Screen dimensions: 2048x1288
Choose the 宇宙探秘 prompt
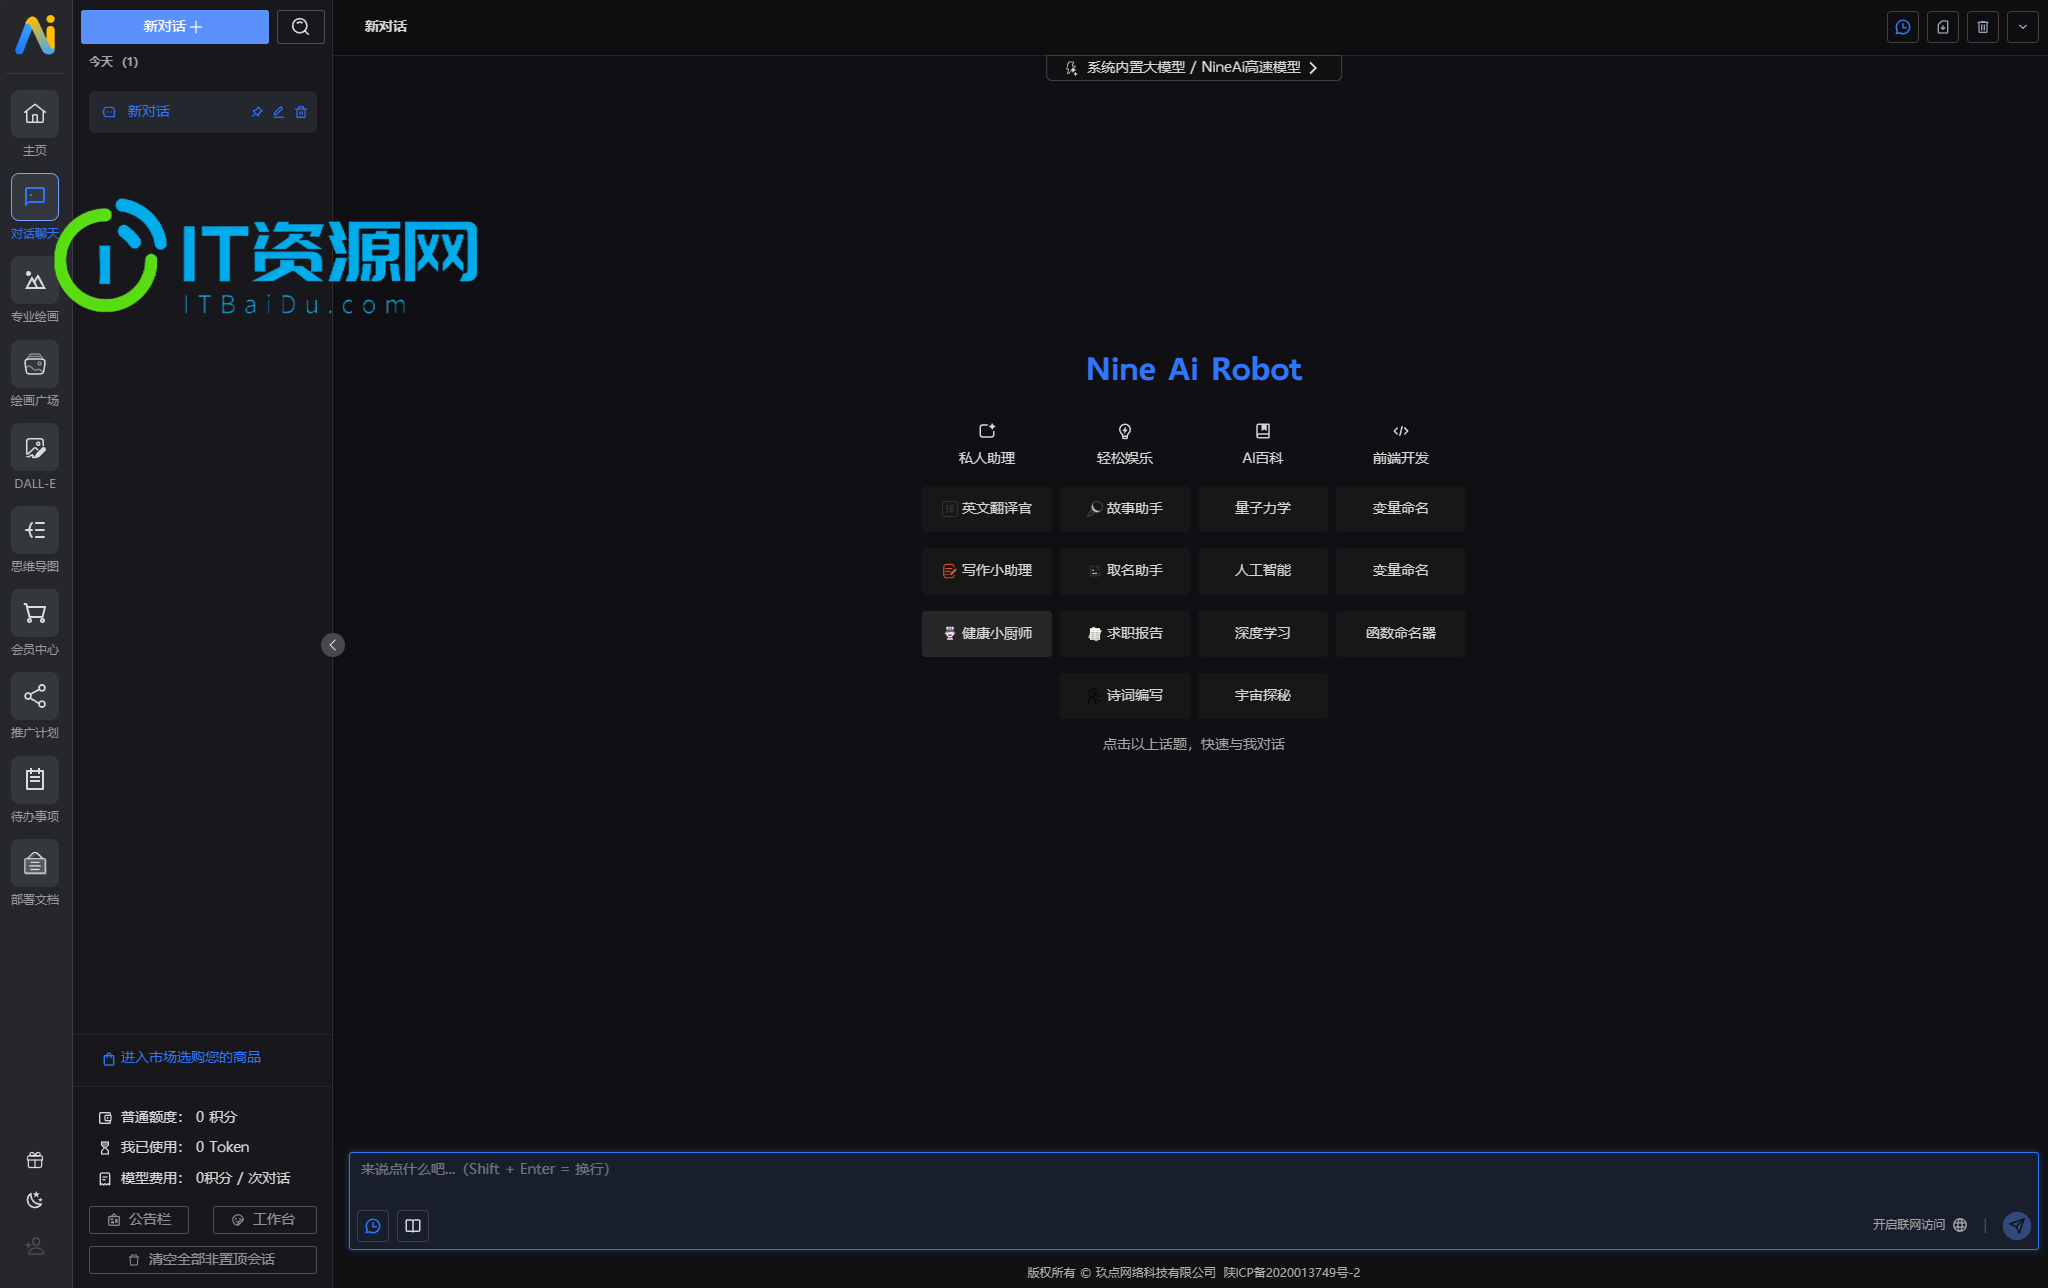tap(1263, 696)
